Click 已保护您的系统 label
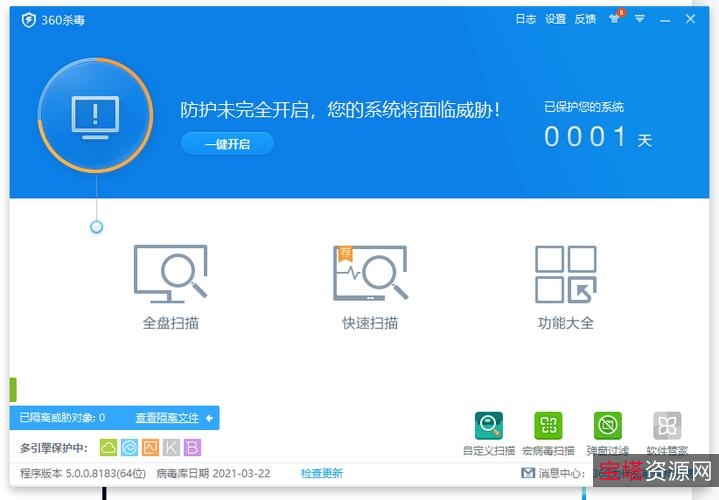Viewport: 719px width, 500px height. pyautogui.click(x=584, y=107)
